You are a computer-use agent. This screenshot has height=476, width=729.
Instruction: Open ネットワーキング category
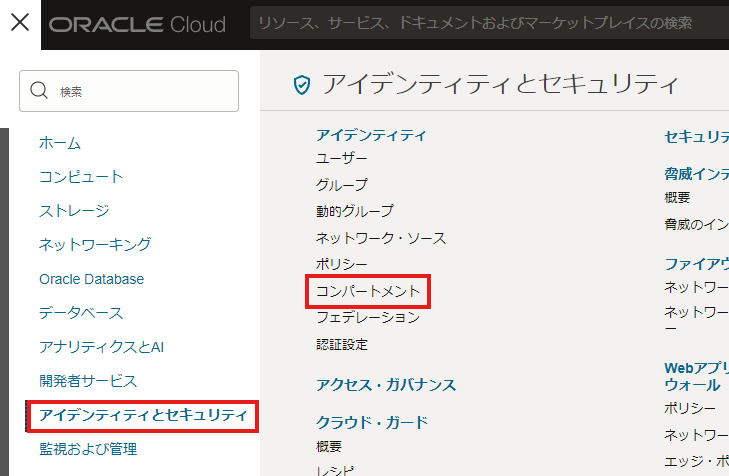[x=95, y=245]
